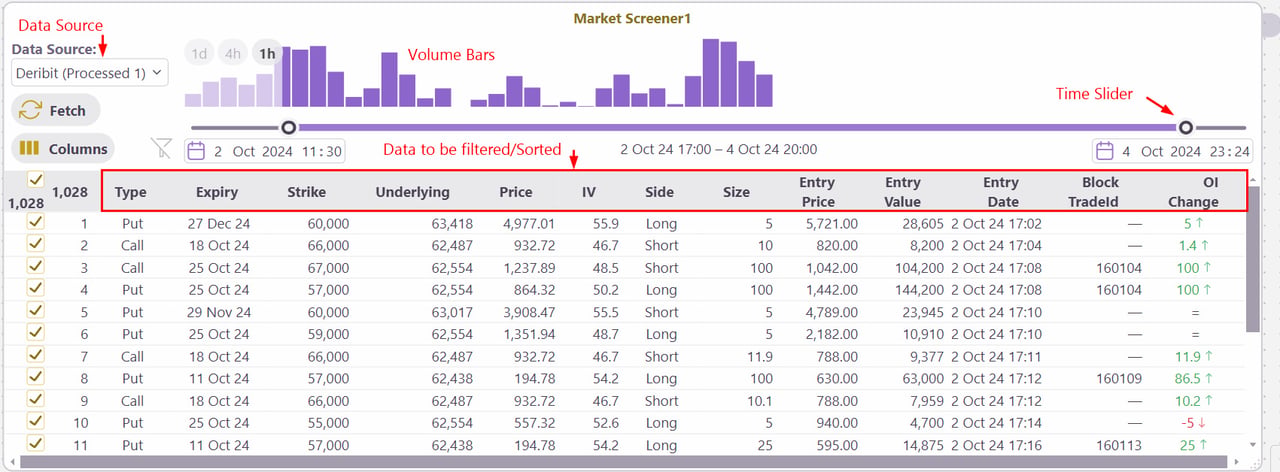This screenshot has height=472, width=1280.
Task: Click the Fetch refresh arrows icon
Action: click(x=31, y=110)
